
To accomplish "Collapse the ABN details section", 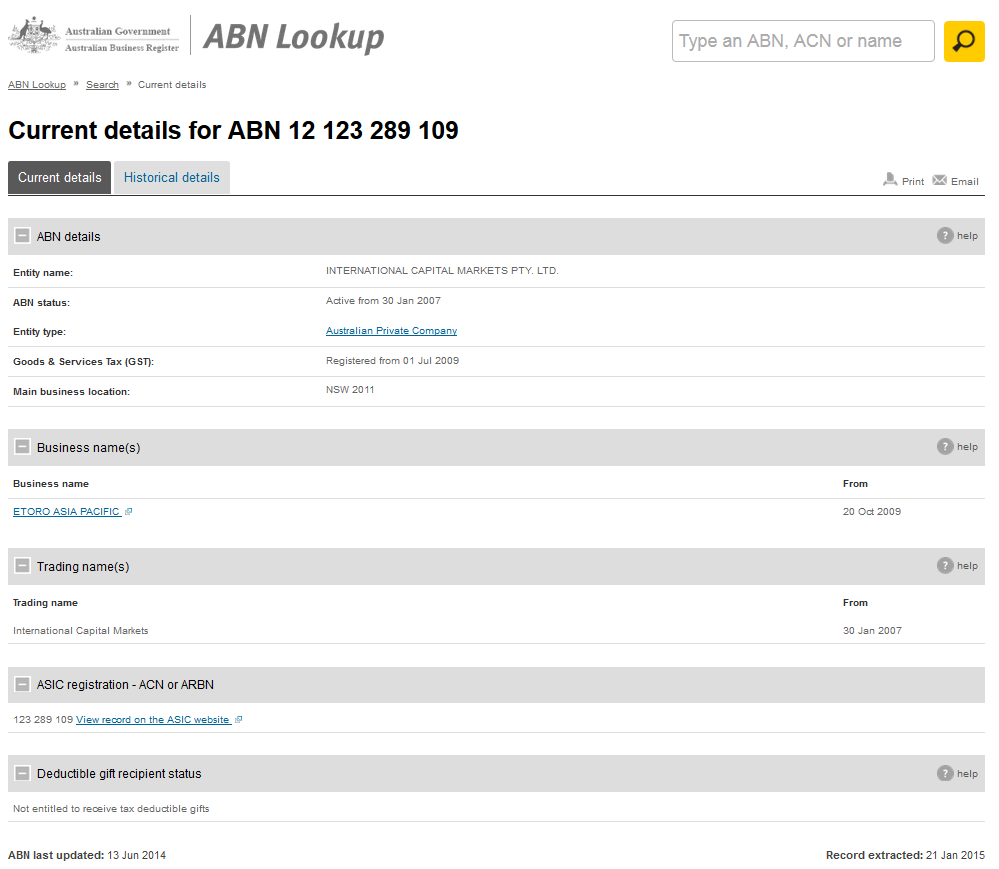I will 22,236.
